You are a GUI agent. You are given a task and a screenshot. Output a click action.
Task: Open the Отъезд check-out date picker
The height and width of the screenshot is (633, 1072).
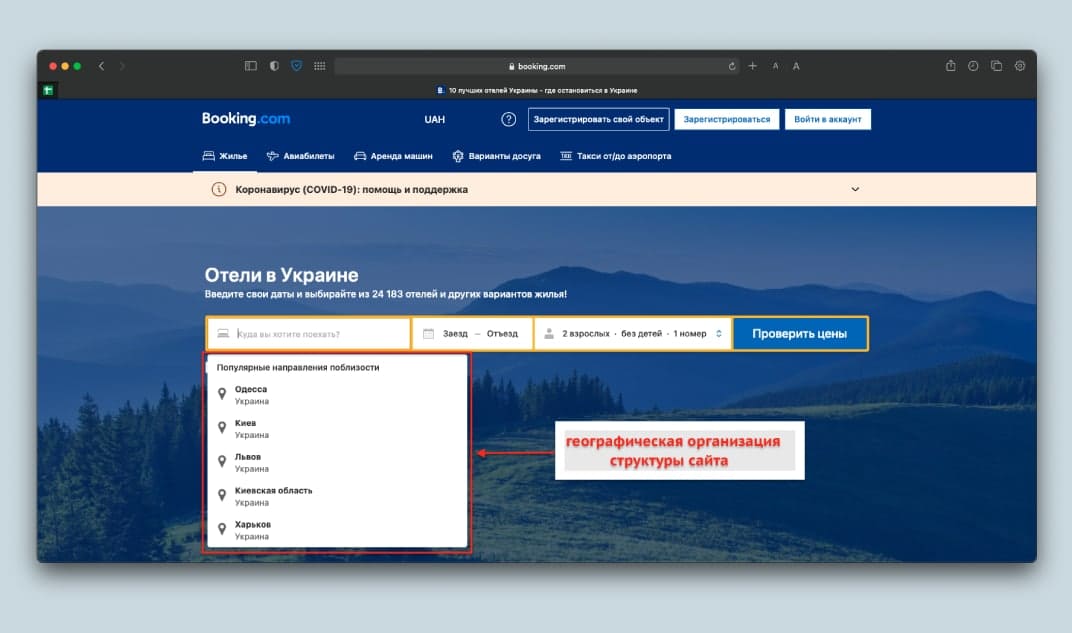502,334
